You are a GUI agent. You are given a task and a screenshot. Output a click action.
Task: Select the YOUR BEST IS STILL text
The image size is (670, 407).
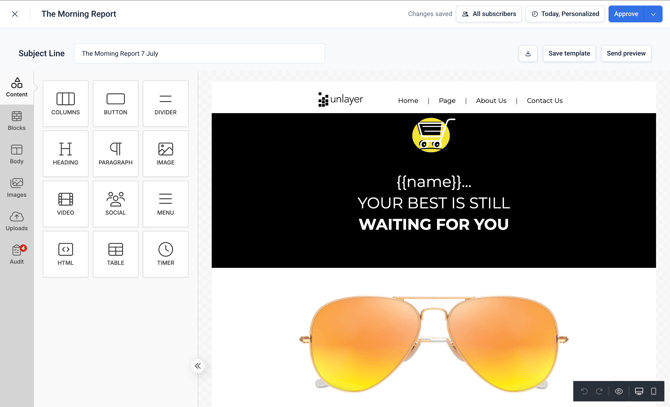point(434,203)
